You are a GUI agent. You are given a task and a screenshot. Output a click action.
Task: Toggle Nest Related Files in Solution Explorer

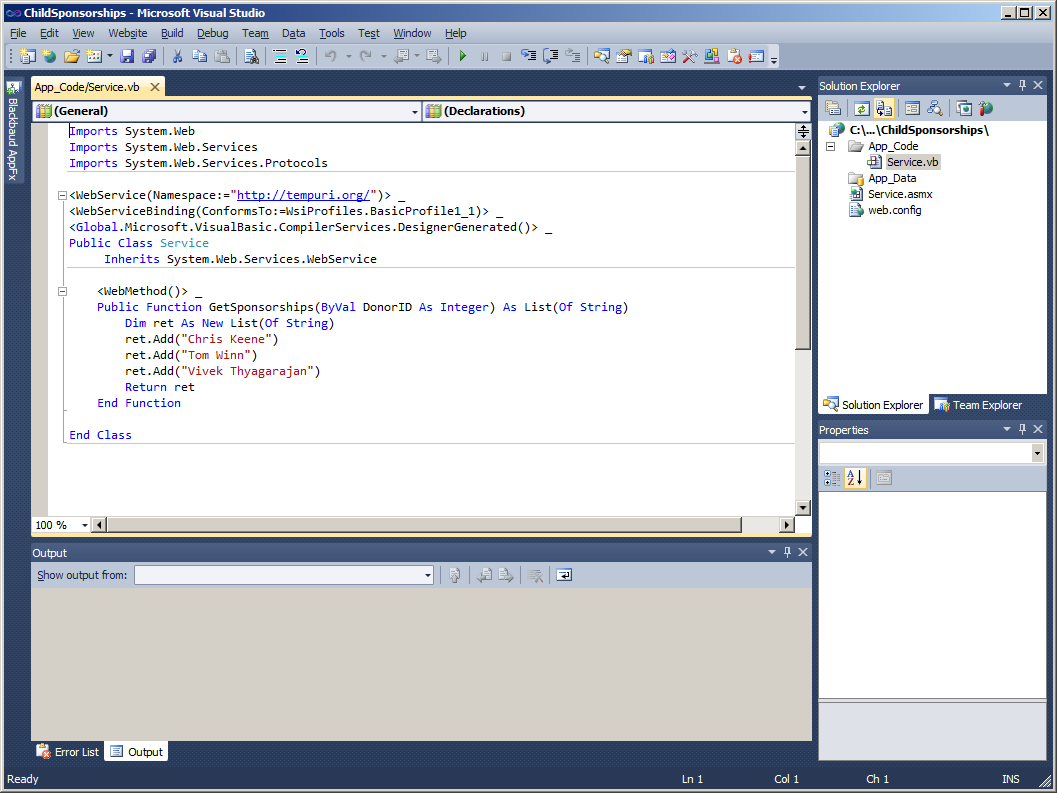[x=884, y=109]
